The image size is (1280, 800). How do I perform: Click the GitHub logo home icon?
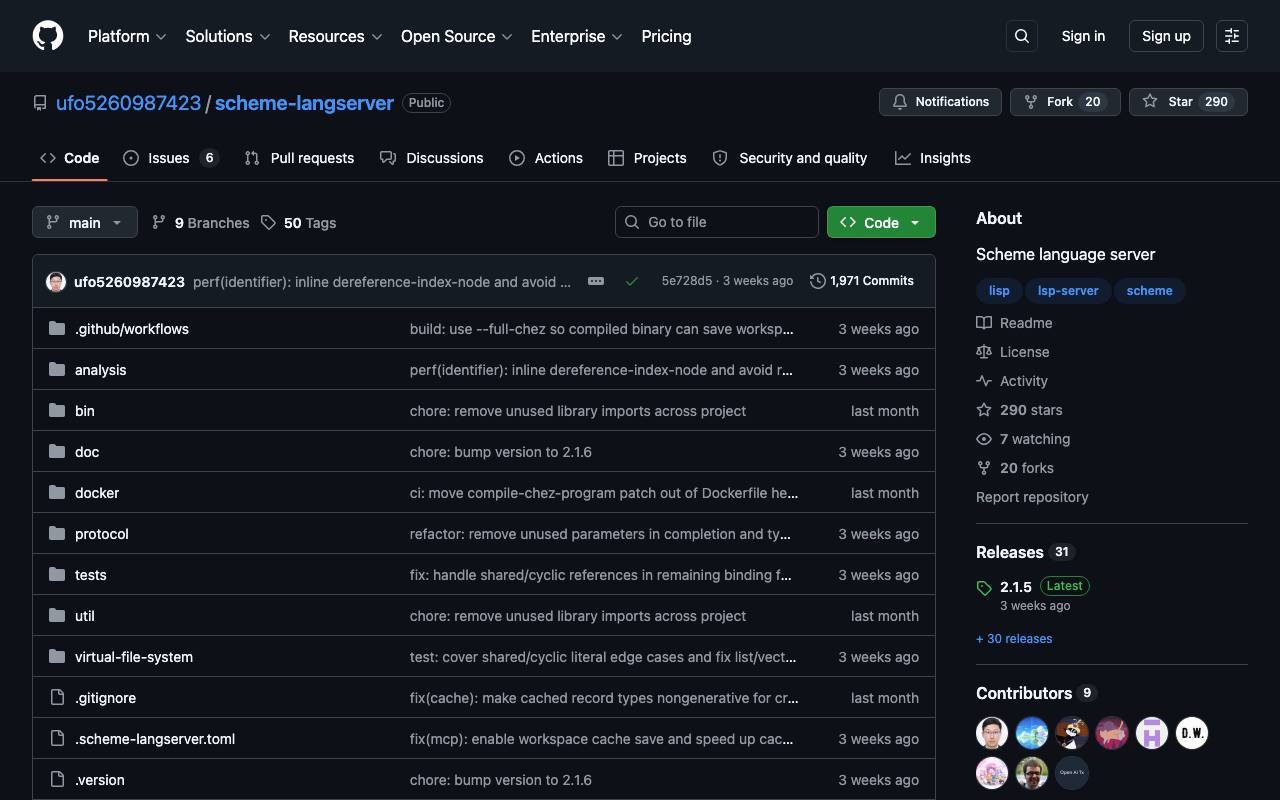tap(48, 36)
